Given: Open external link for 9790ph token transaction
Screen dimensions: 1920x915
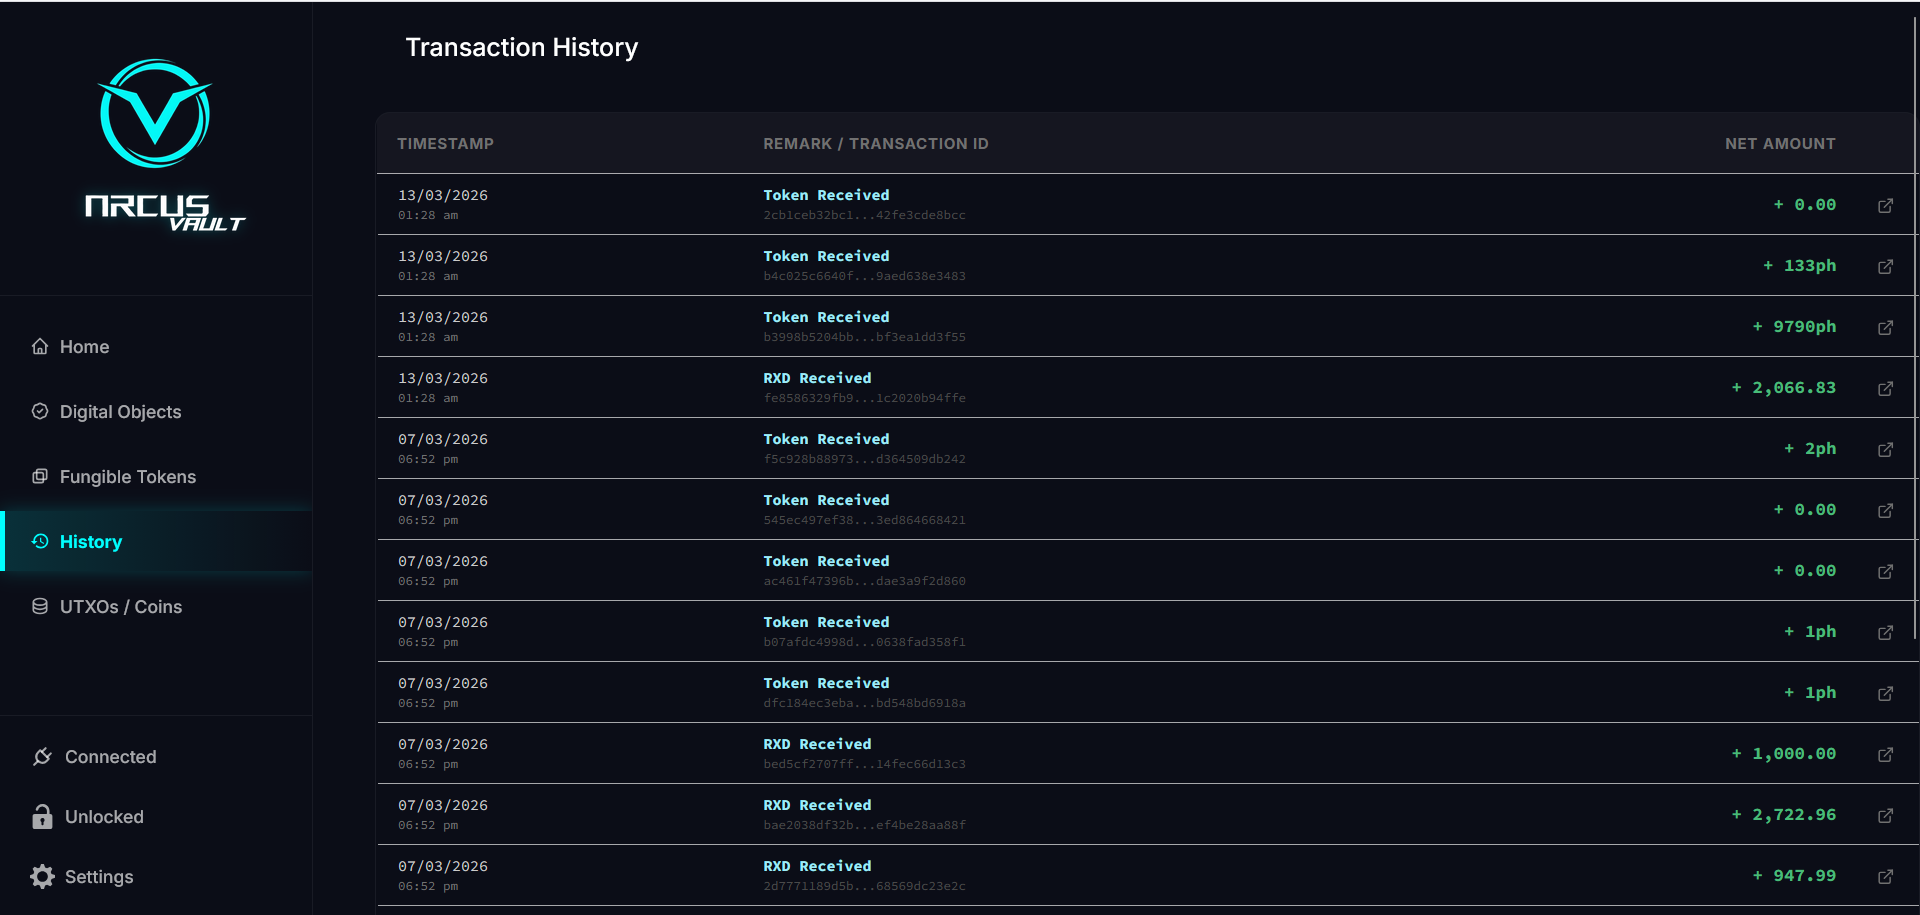Looking at the screenshot, I should click(x=1885, y=327).
